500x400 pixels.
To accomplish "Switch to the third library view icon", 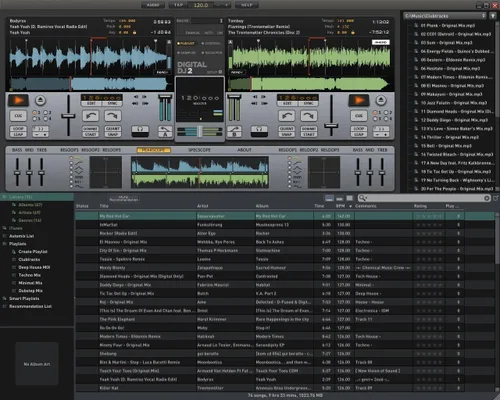I will [349, 198].
